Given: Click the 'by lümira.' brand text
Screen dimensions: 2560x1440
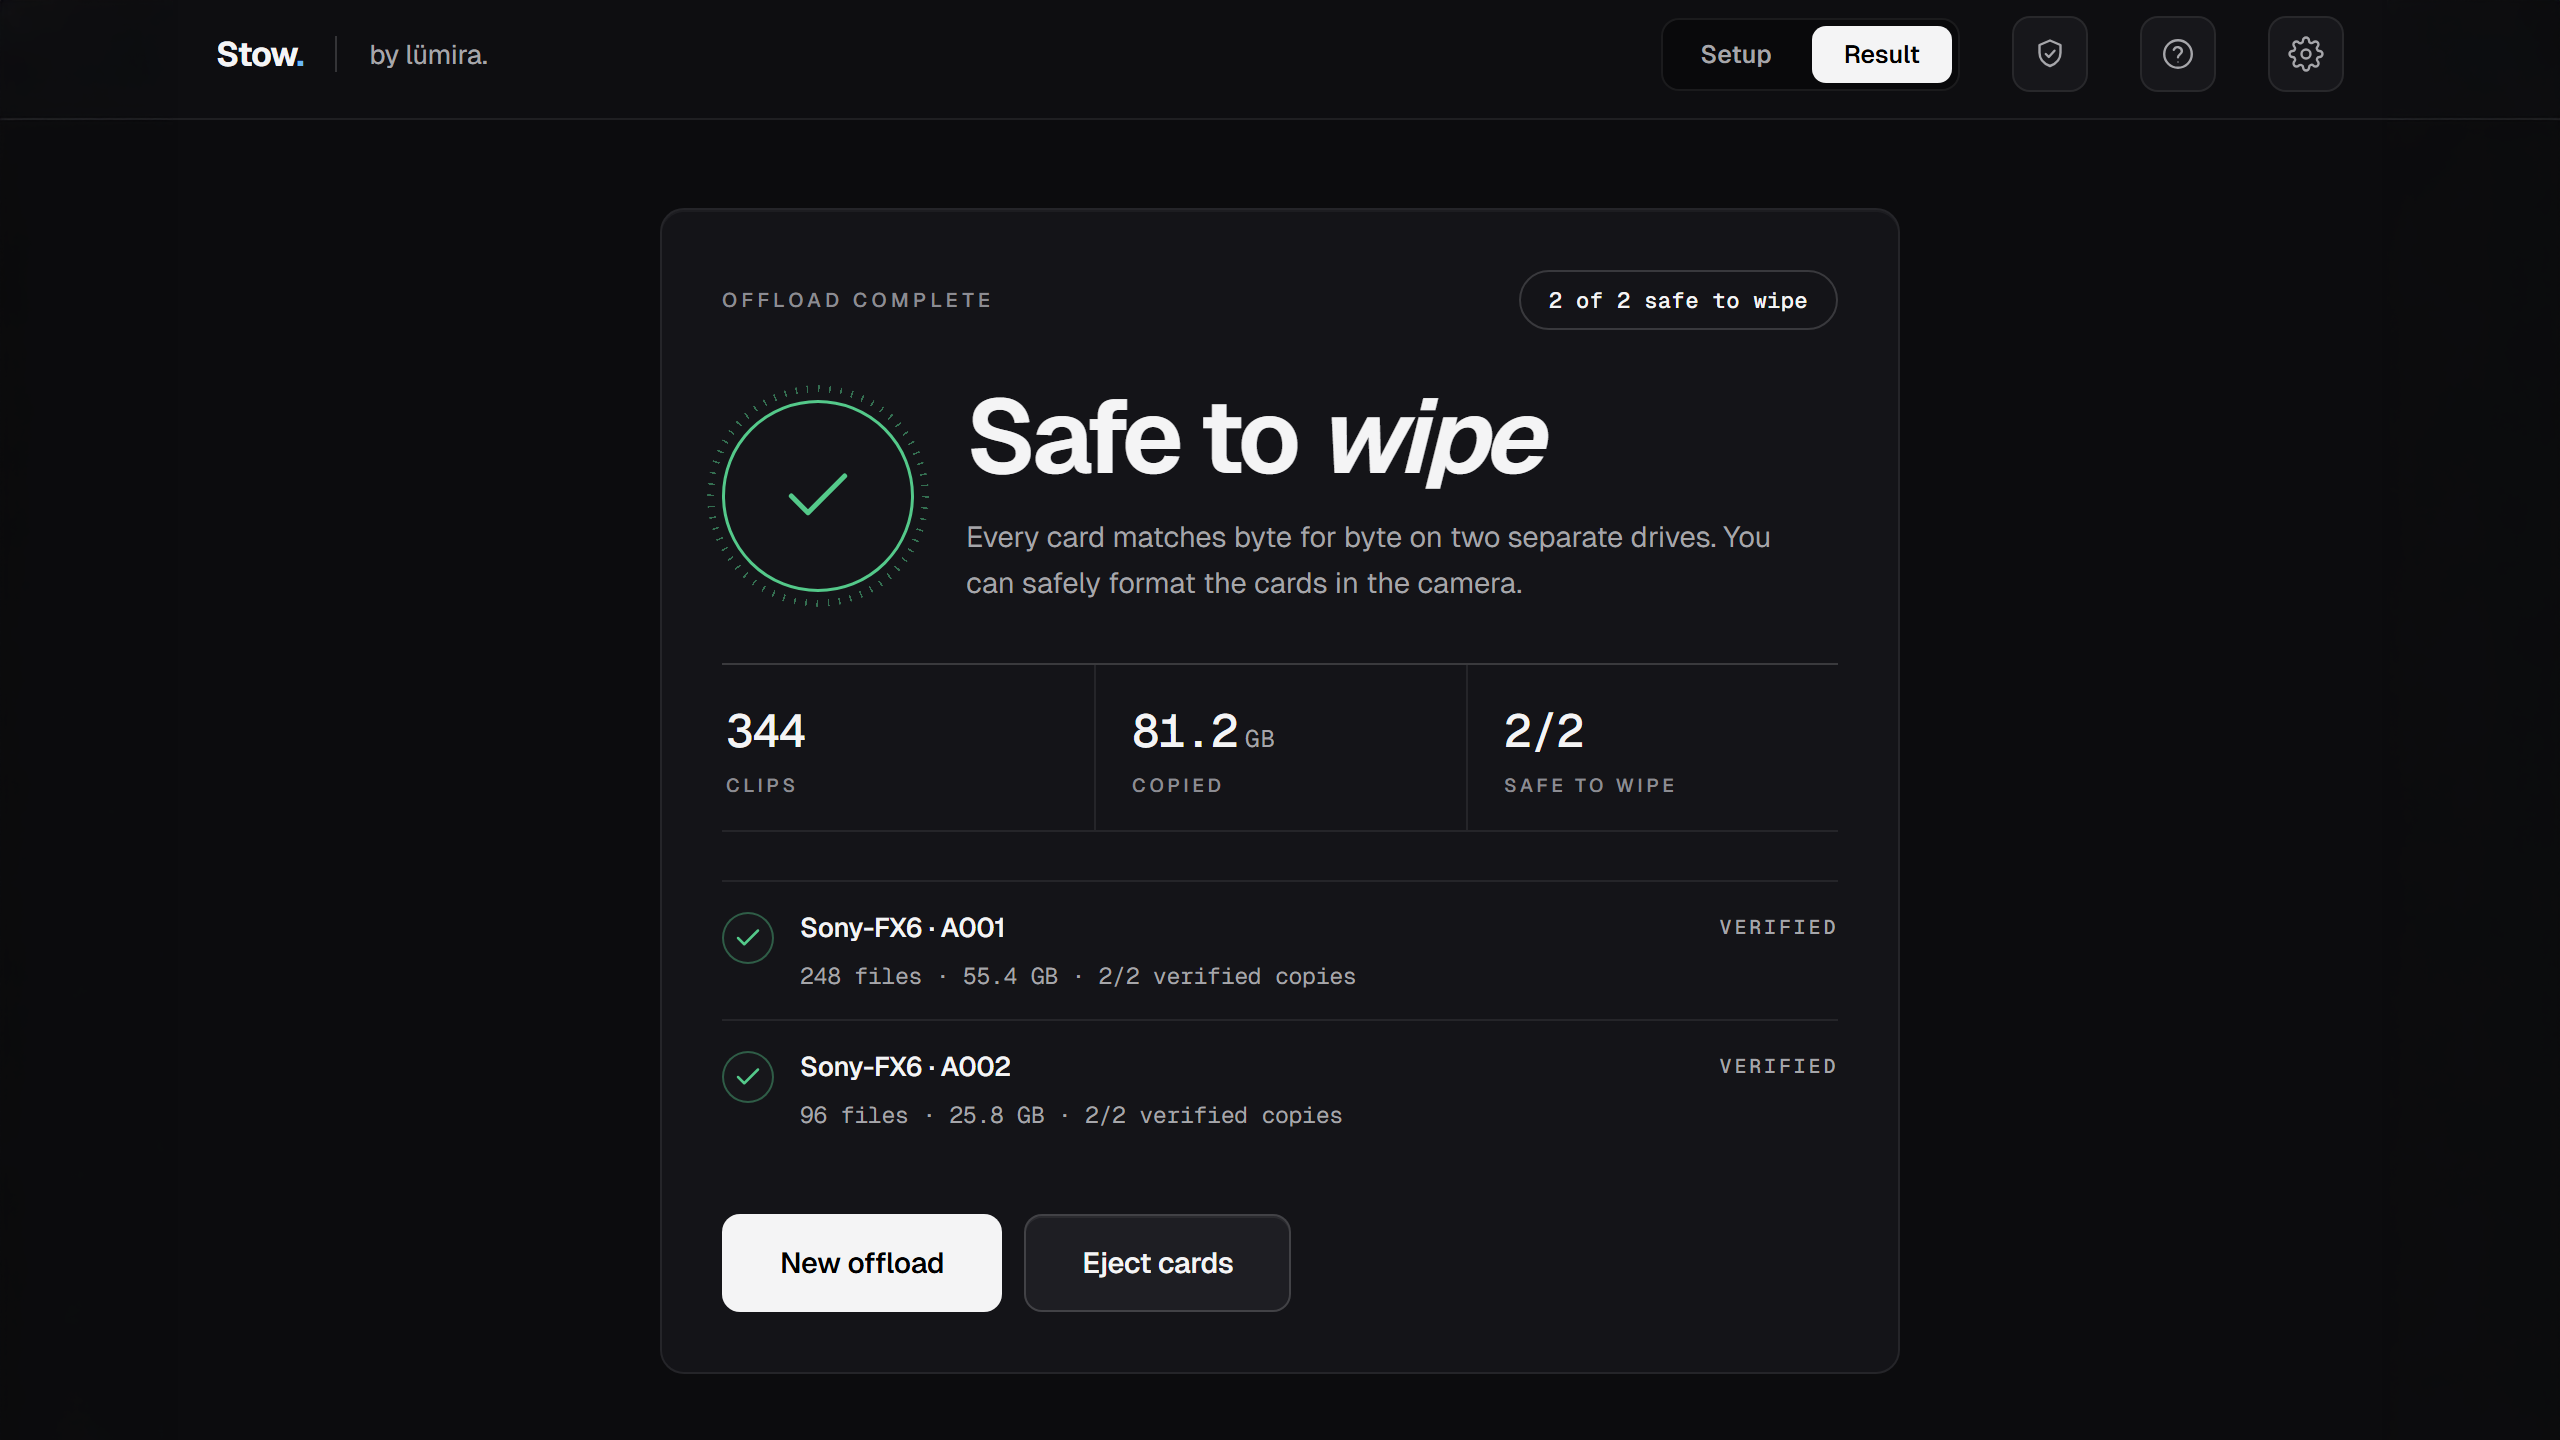Looking at the screenshot, I should 428,55.
